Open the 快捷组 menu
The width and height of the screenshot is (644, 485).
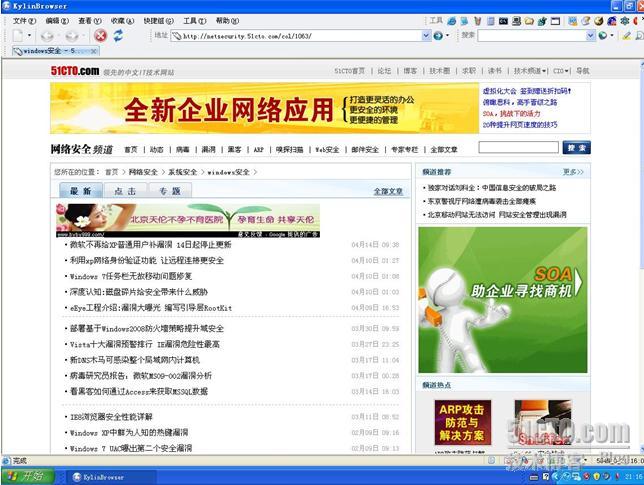(x=158, y=21)
